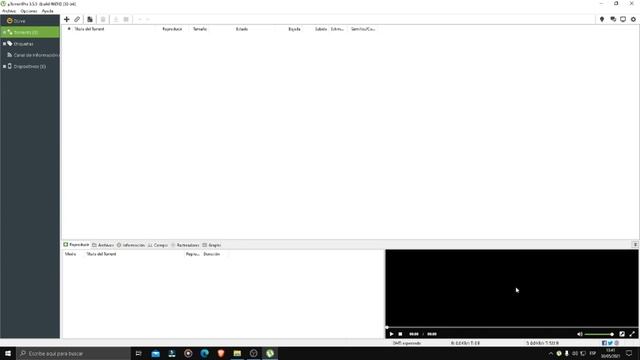Sort by Título del Torrent column in main list

[x=89, y=29]
